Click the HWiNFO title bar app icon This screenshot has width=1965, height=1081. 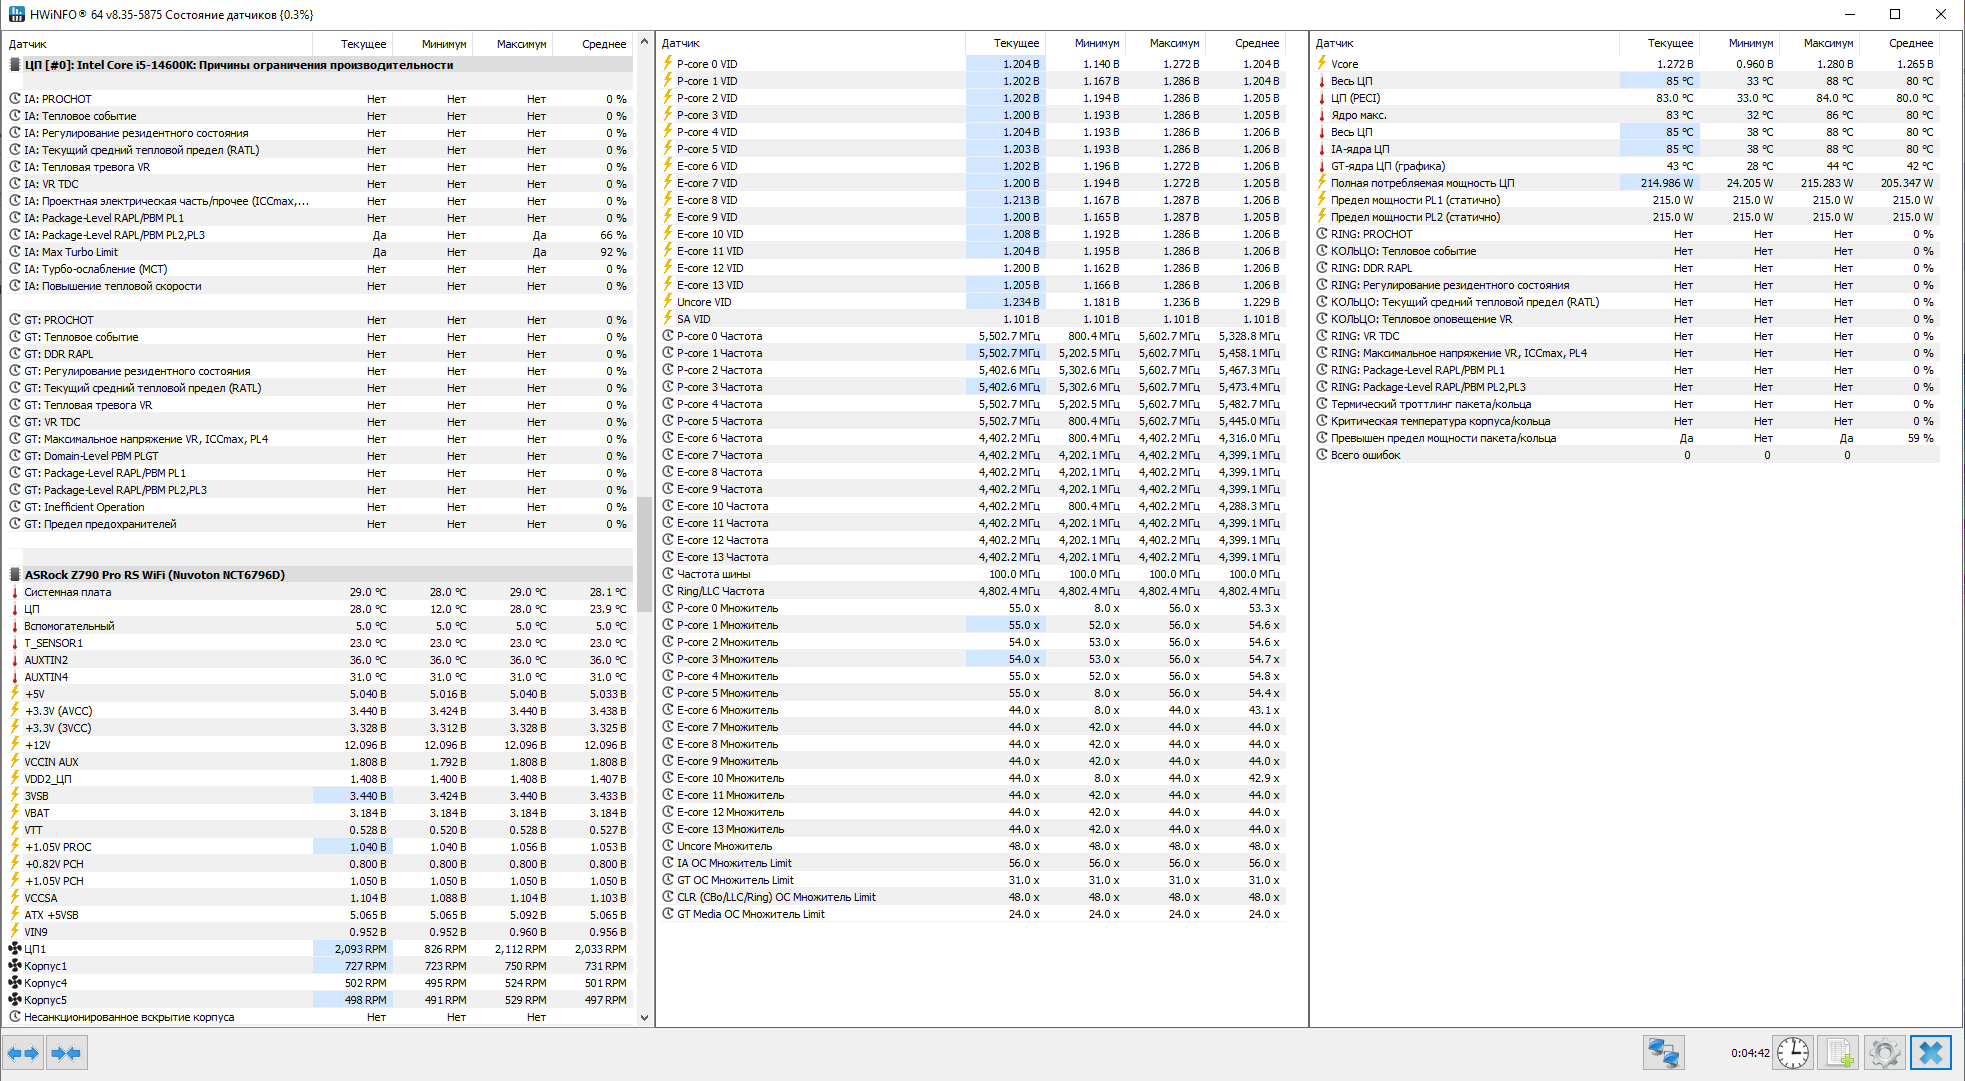[16, 14]
